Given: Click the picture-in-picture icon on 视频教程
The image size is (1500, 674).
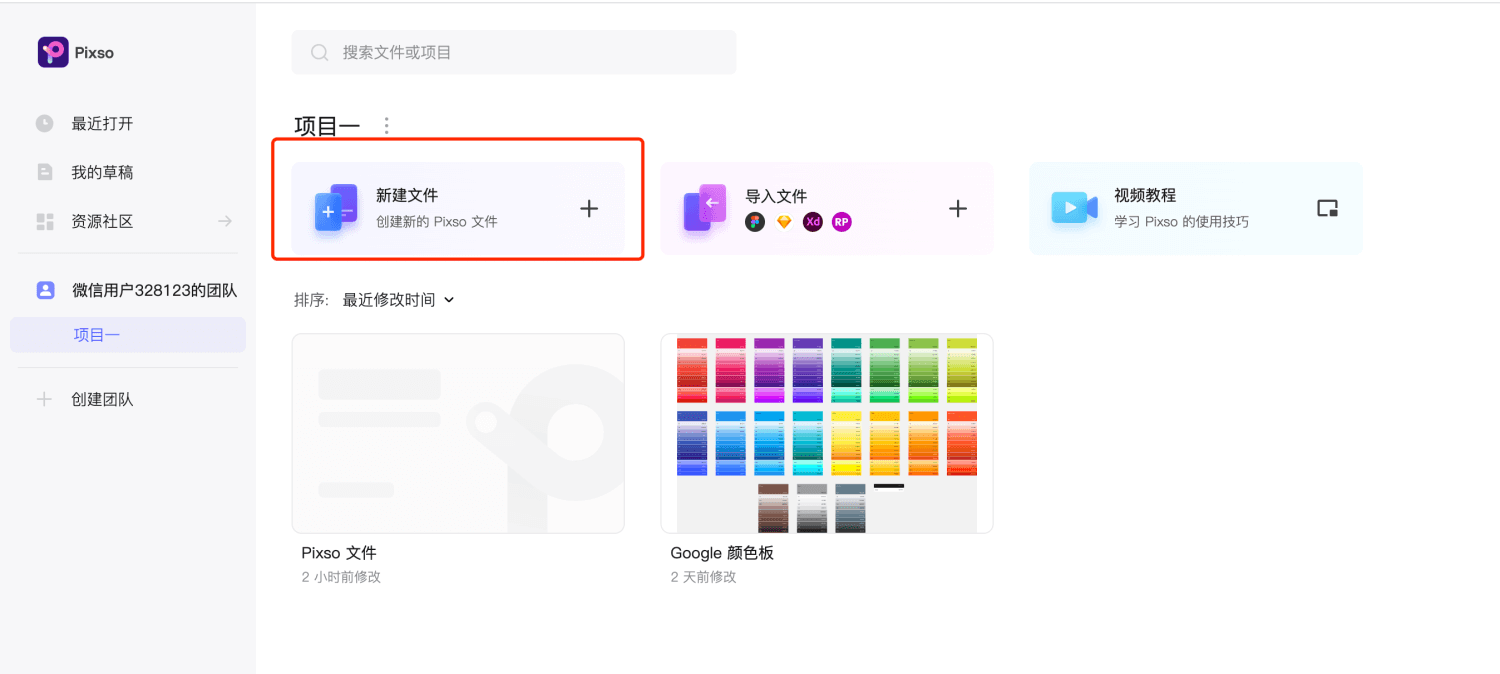Looking at the screenshot, I should (1327, 208).
